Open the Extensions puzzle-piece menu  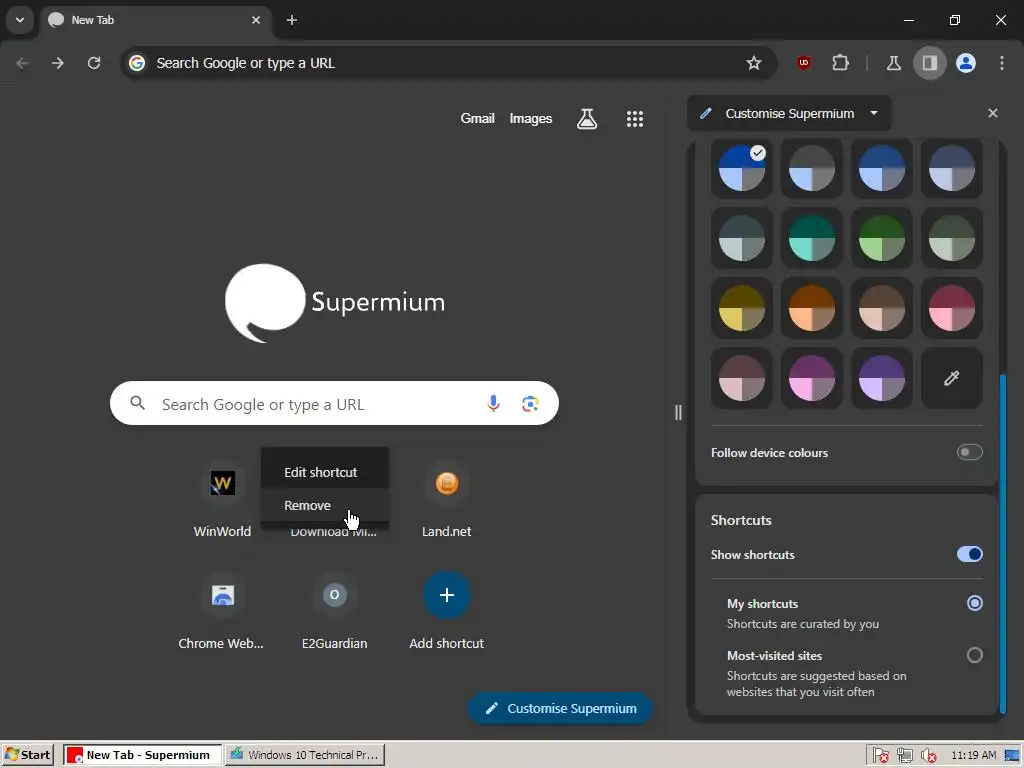[x=840, y=63]
